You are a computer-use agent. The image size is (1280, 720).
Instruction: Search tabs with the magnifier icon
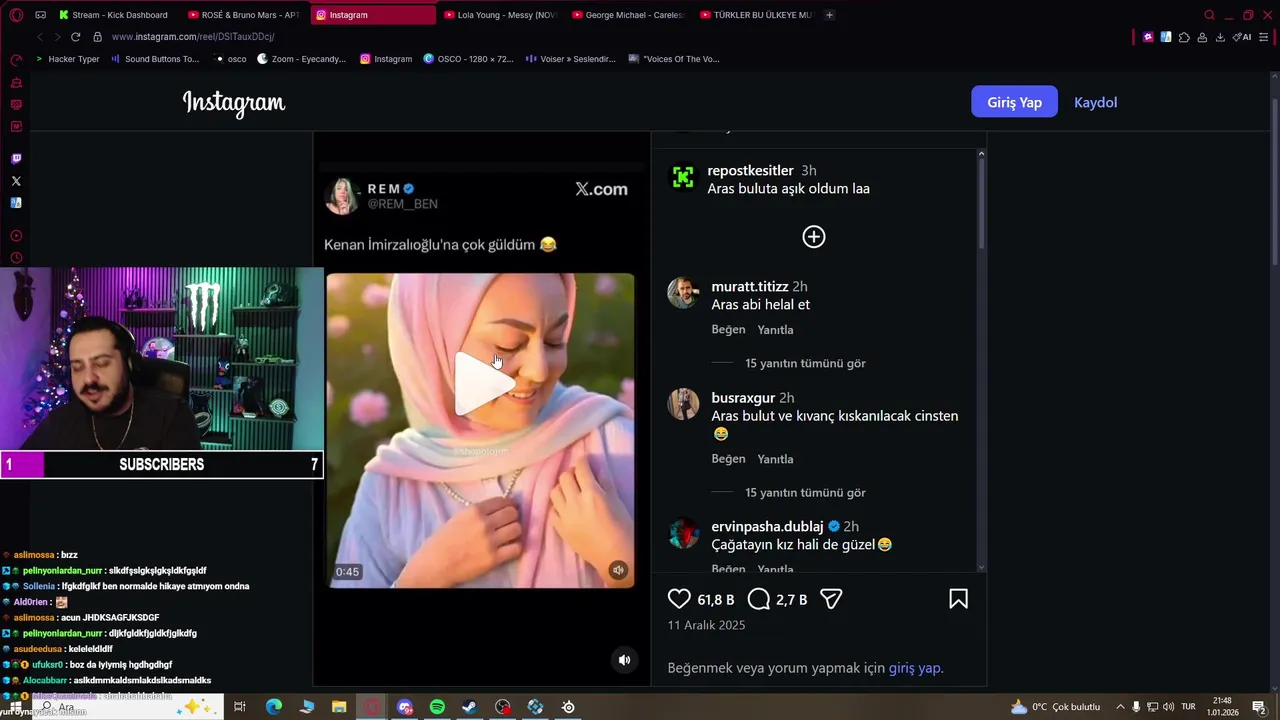point(1209,15)
